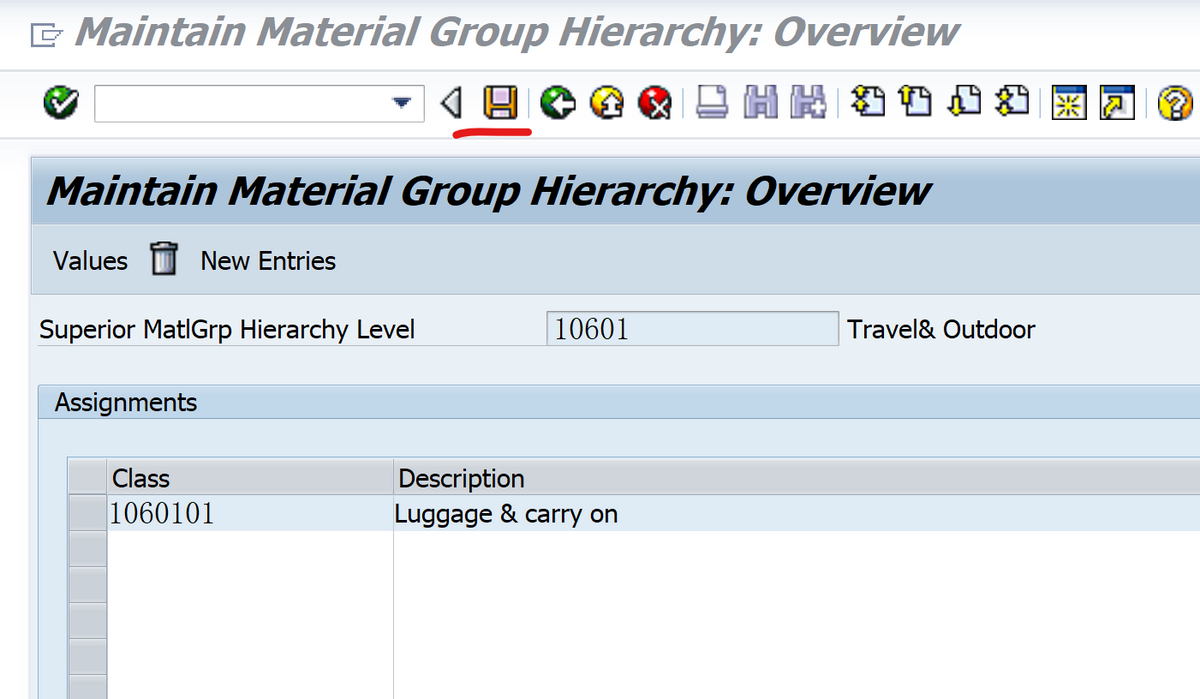
Task: Click the Assignments group label
Action: (x=126, y=403)
